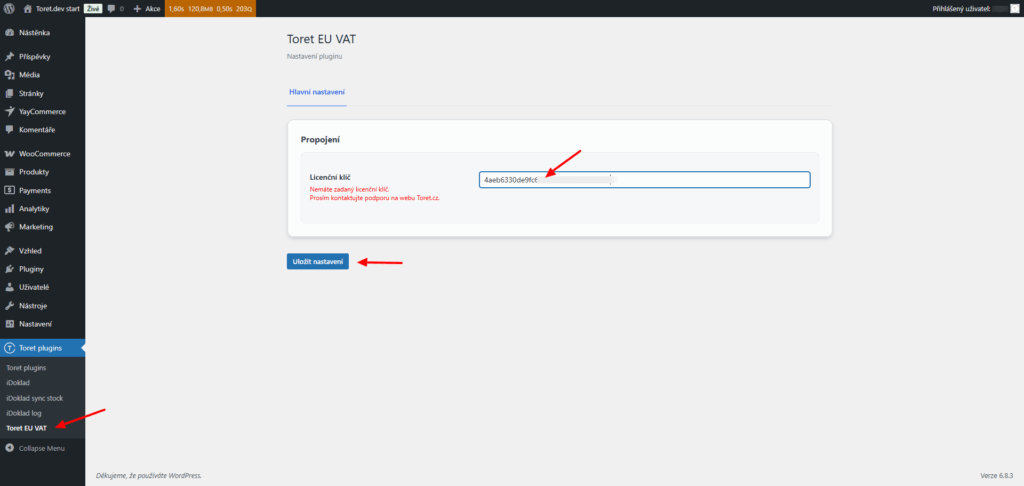This screenshot has height=486, width=1024.
Task: Click the Licenční klíč field label
Action: (330, 177)
